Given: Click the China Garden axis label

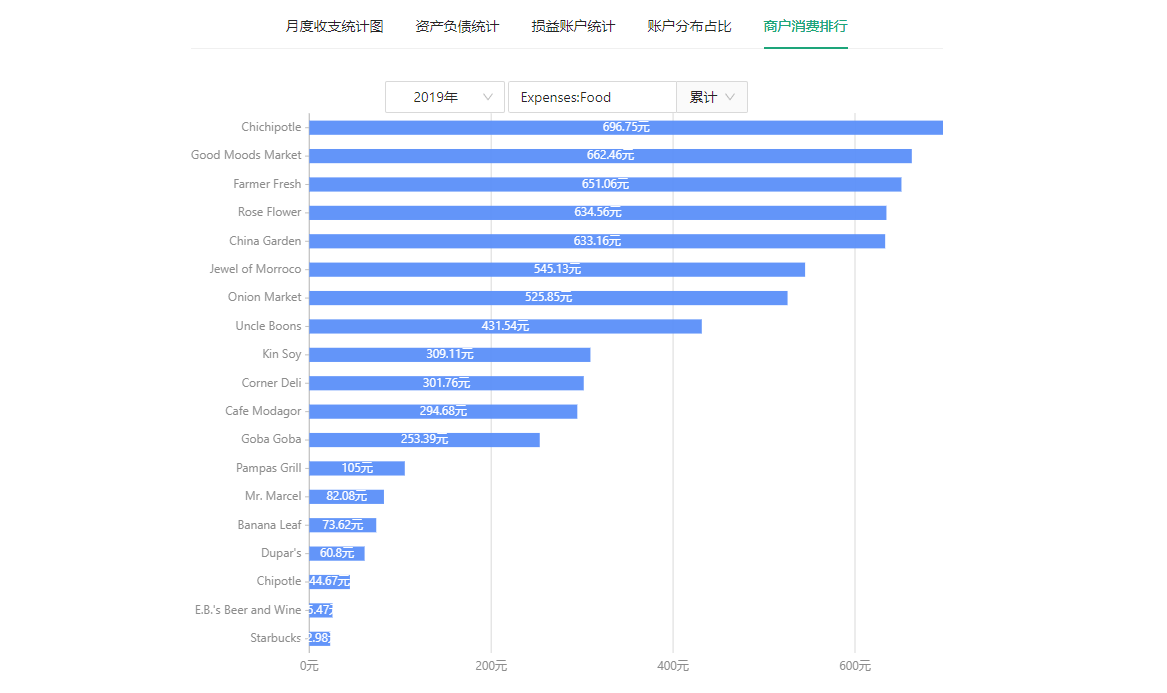Looking at the screenshot, I should click(x=265, y=241).
